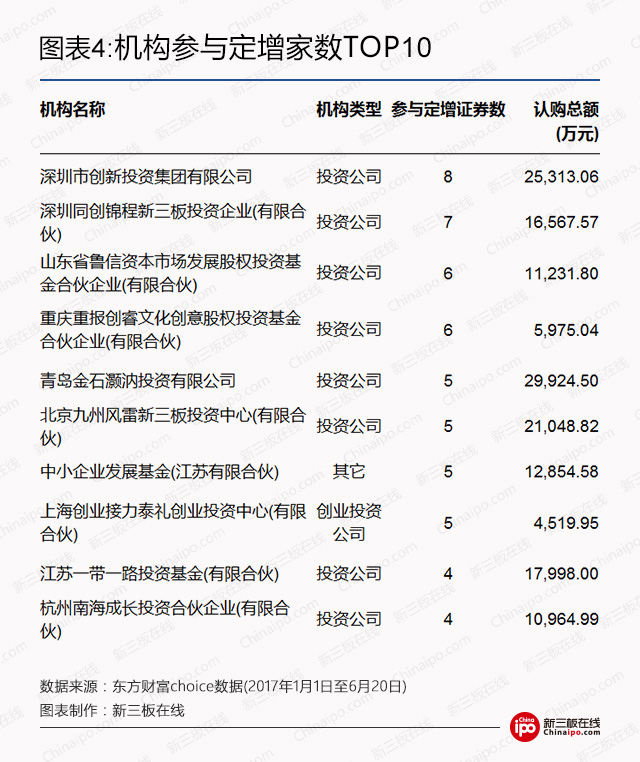Click the amount 12,854.58
Screen dimensions: 640x762
pos(561,472)
